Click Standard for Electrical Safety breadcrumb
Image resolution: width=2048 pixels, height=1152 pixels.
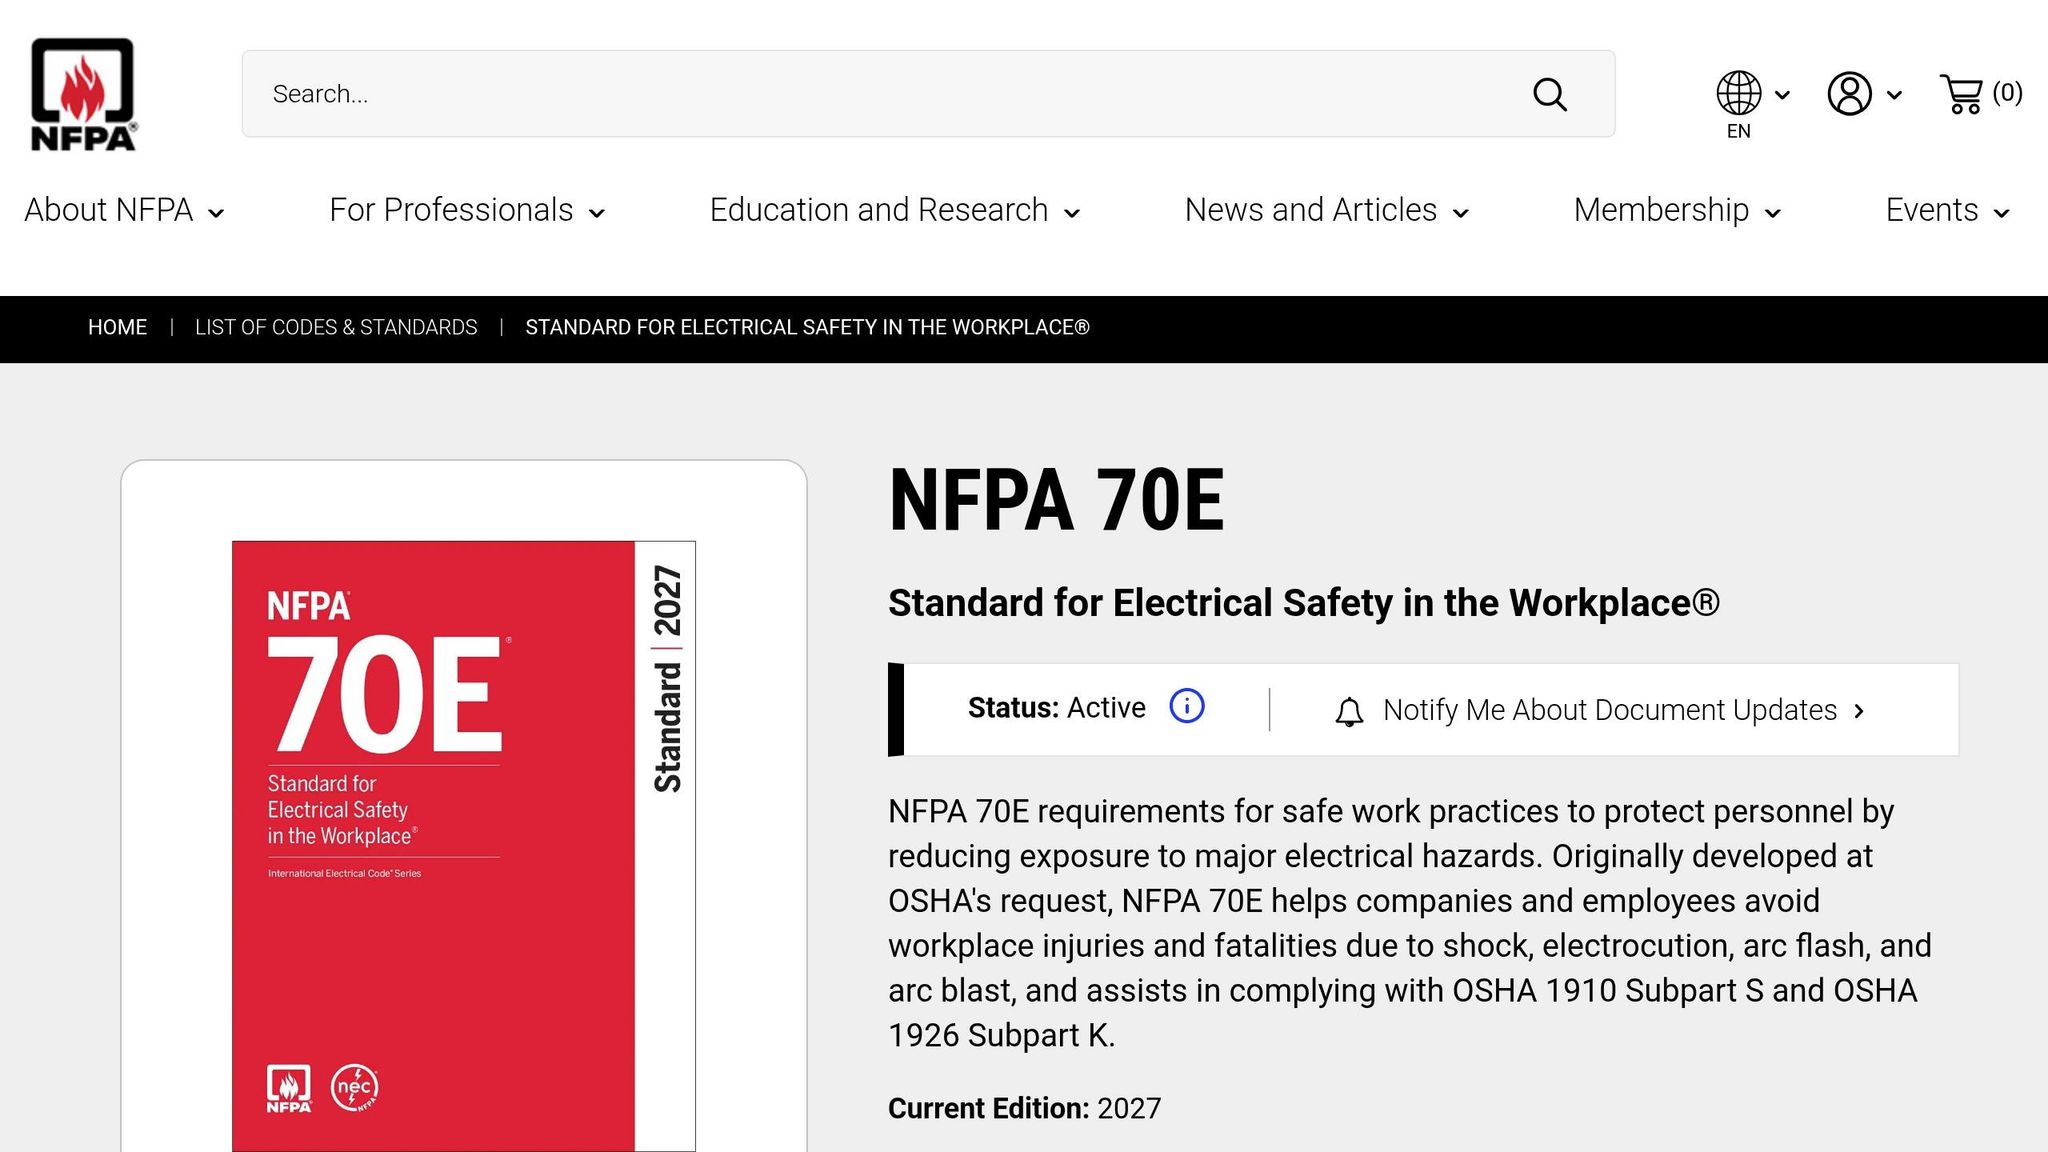[807, 327]
